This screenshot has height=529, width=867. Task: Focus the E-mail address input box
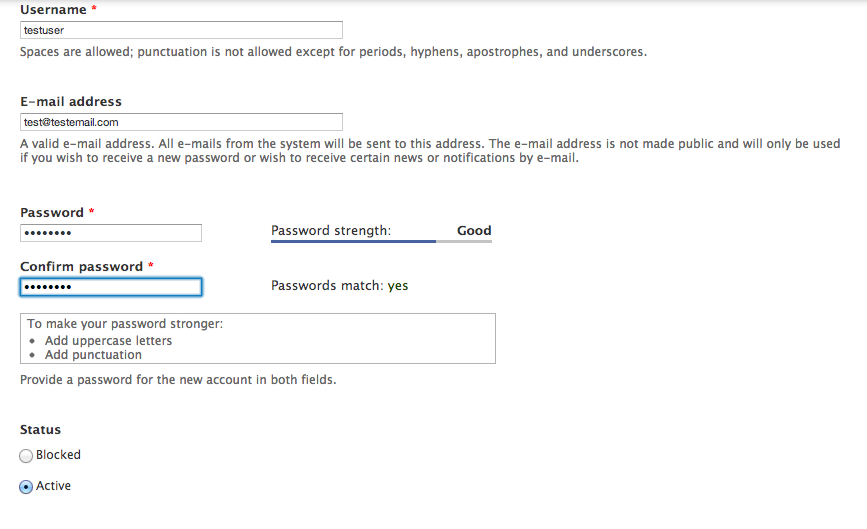pos(181,122)
